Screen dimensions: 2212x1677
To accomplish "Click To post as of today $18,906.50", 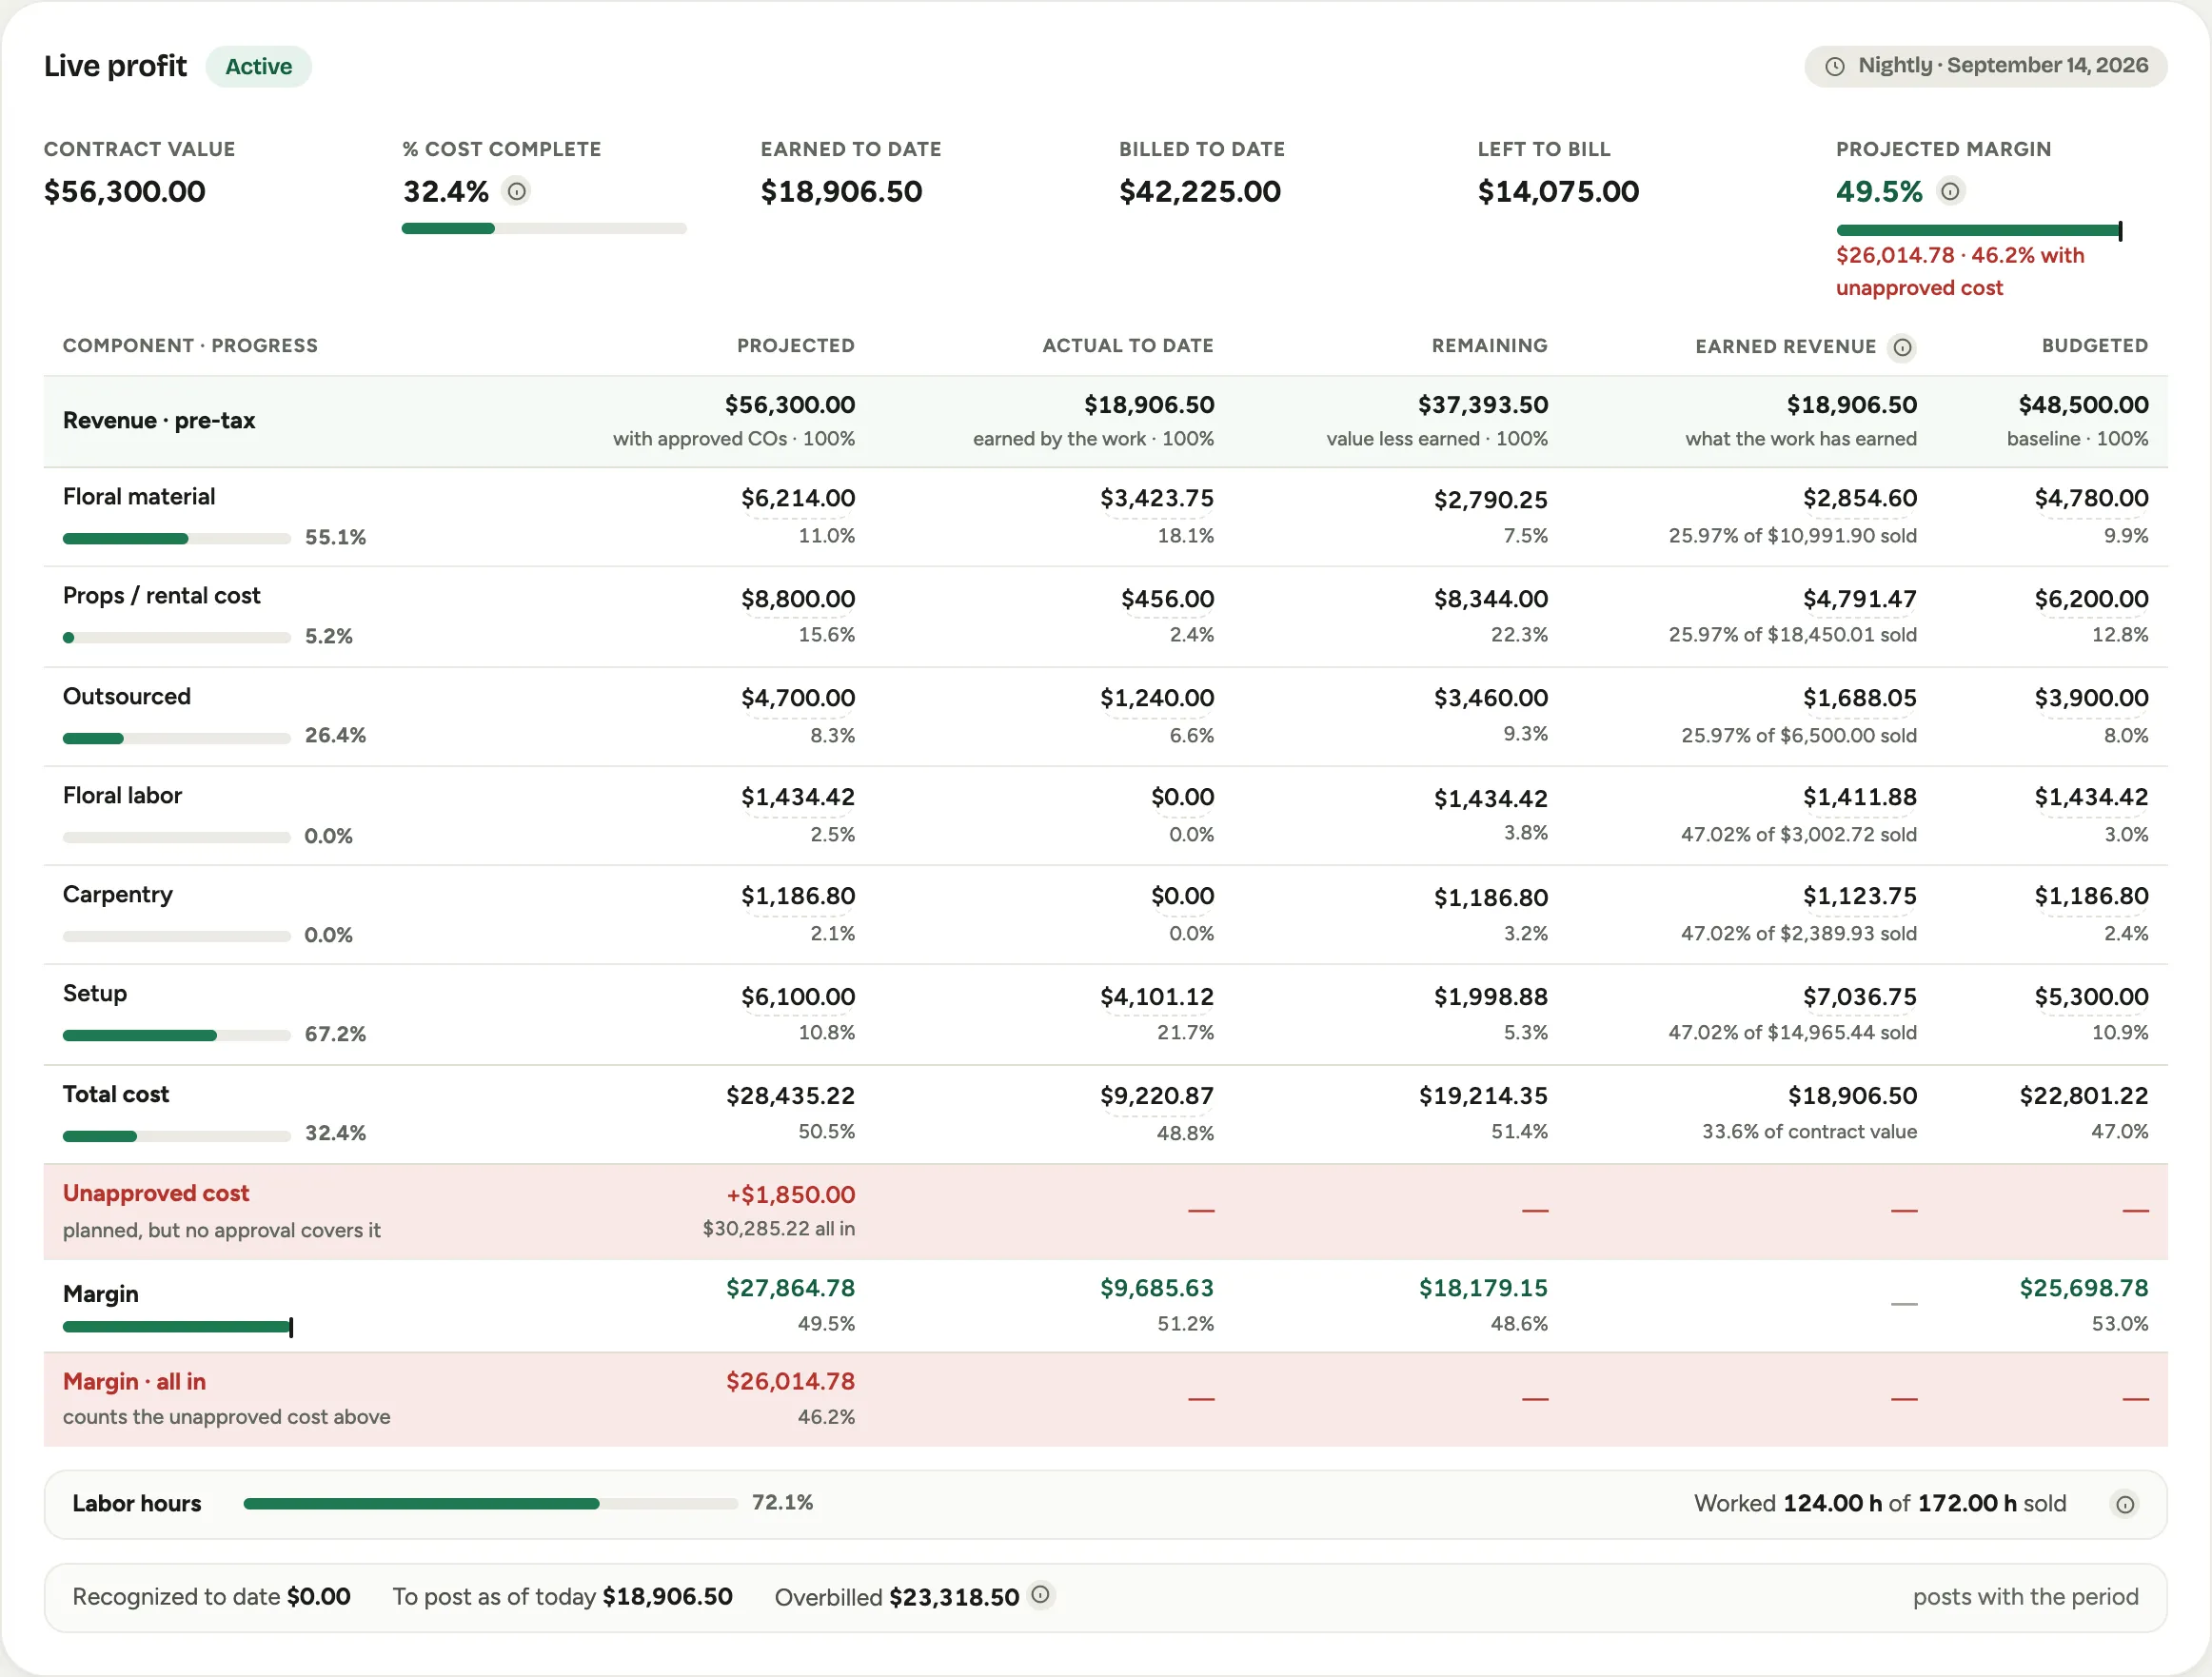I will point(563,1597).
